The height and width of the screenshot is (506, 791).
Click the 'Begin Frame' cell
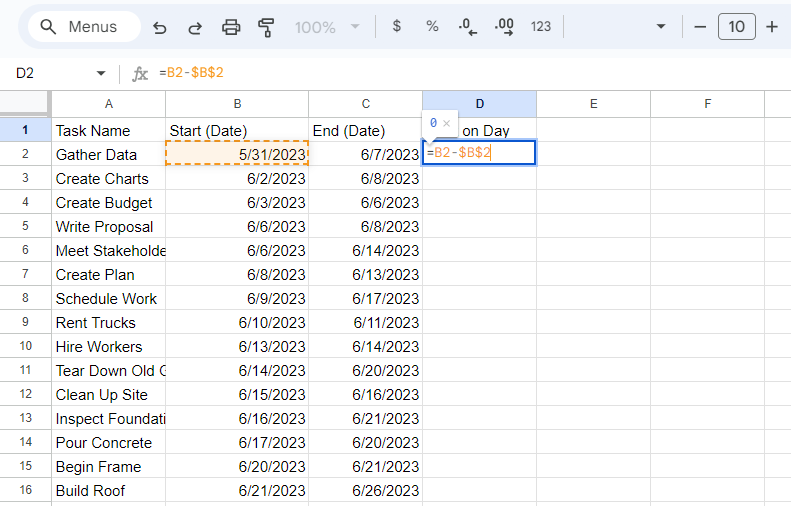click(108, 466)
